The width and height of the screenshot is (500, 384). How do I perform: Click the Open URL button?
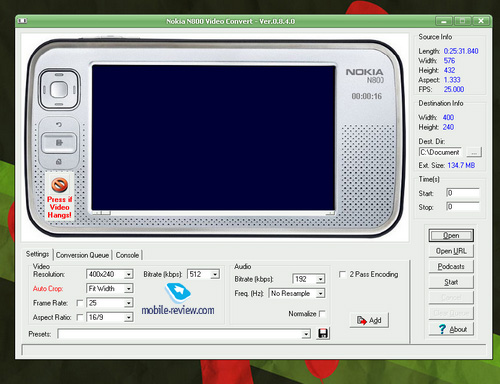(451, 251)
